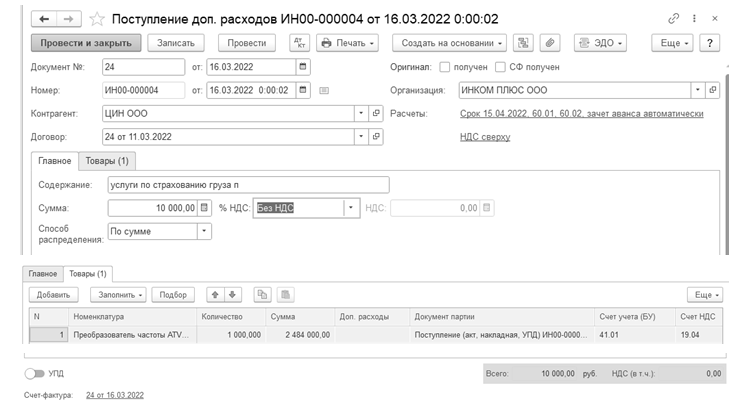
Task: Expand the % НДС dropdown
Action: [x=351, y=208]
